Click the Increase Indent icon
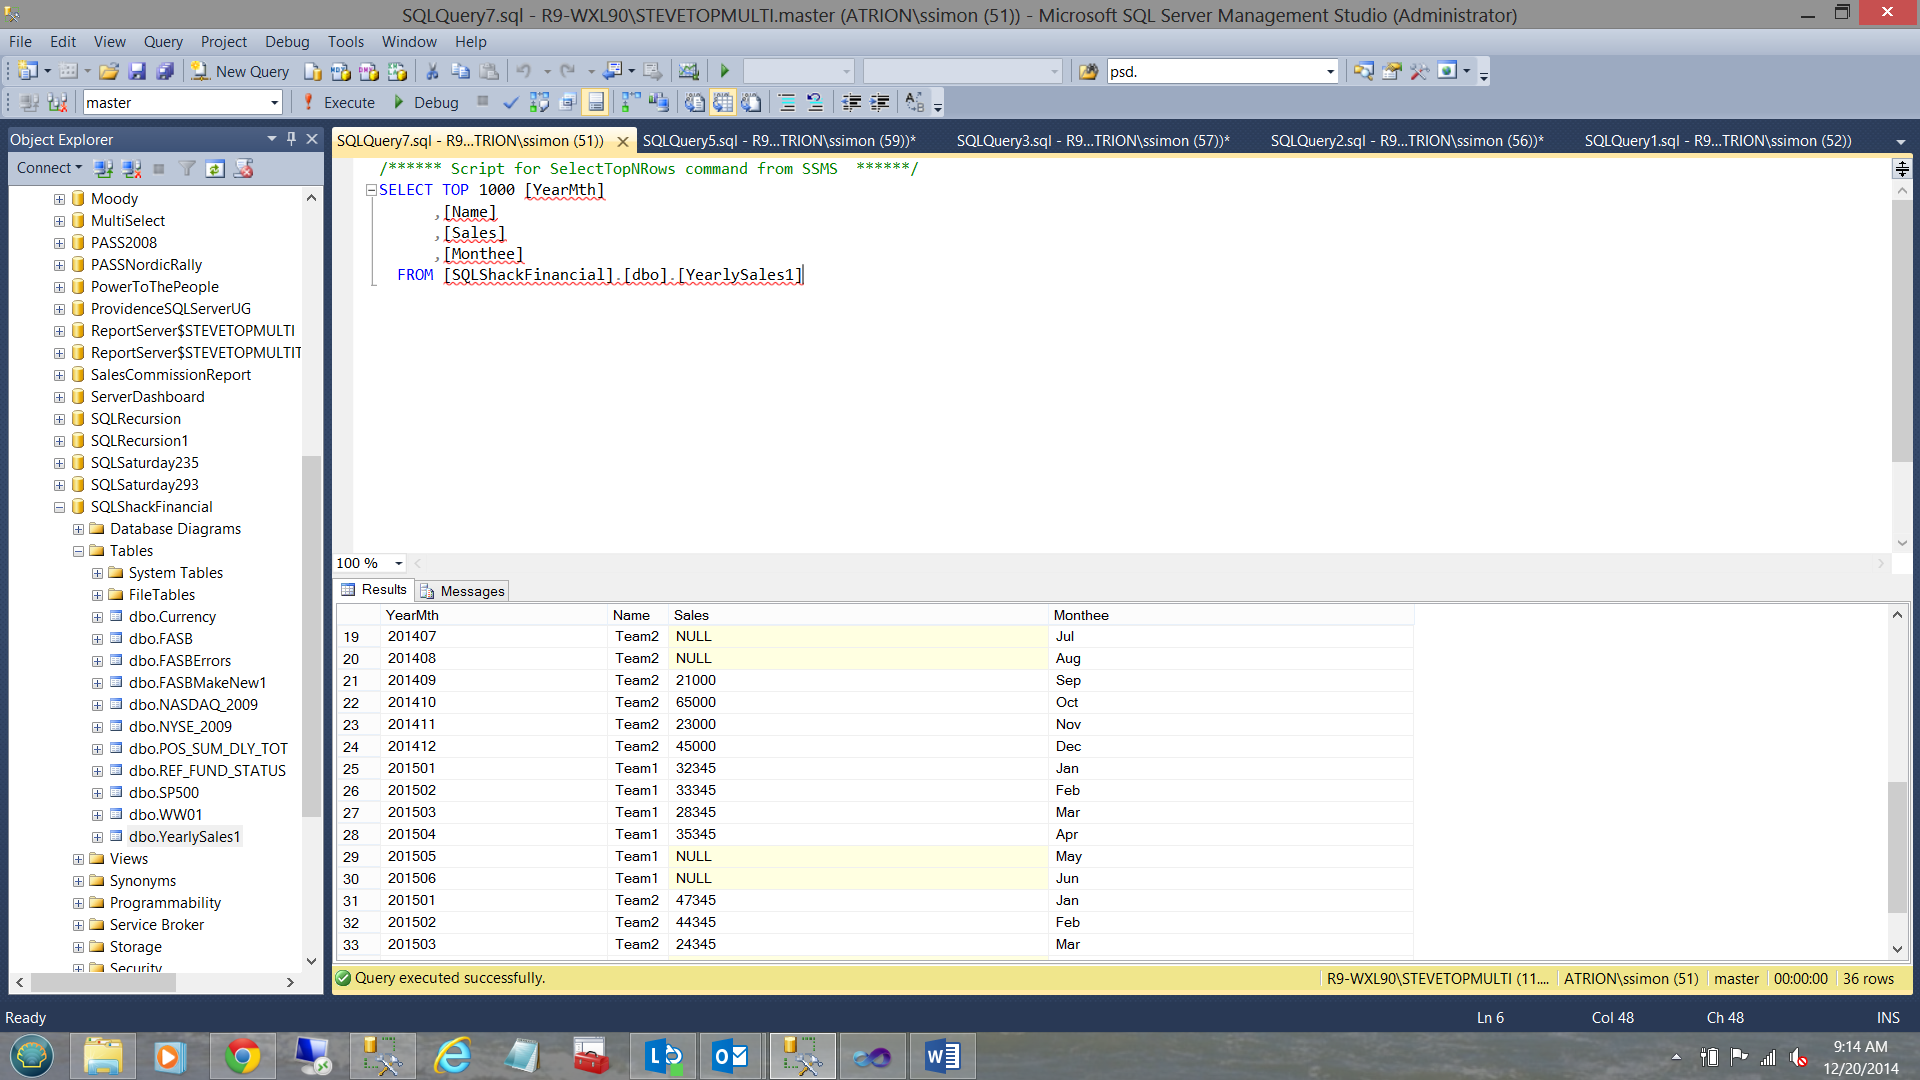The image size is (1920, 1080). (880, 102)
